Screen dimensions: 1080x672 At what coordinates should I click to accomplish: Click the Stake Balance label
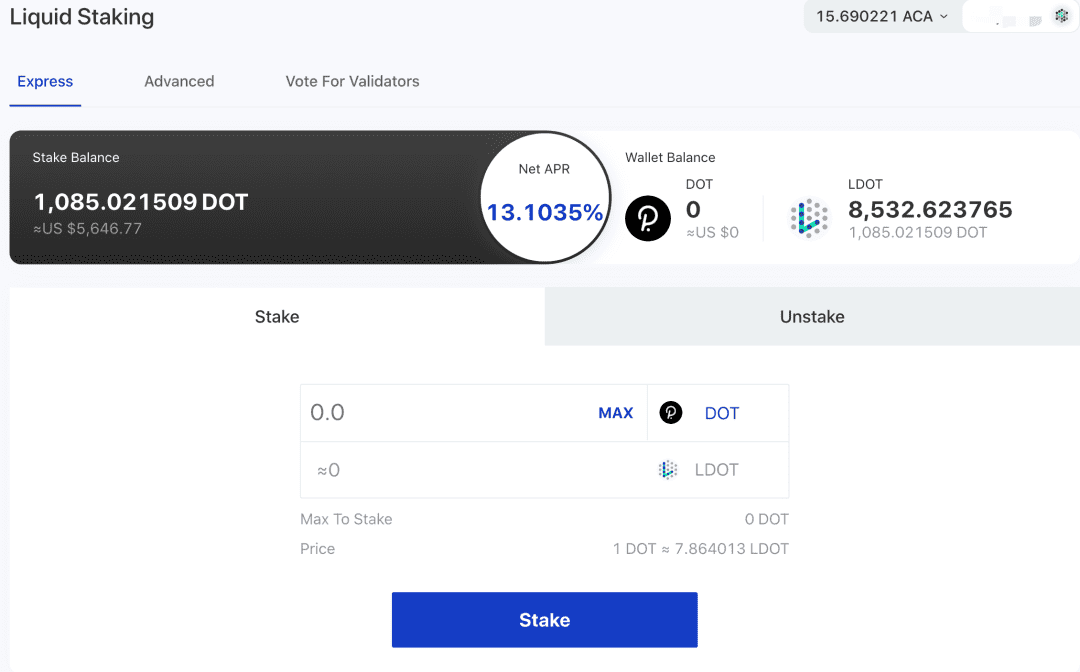[x=76, y=158]
